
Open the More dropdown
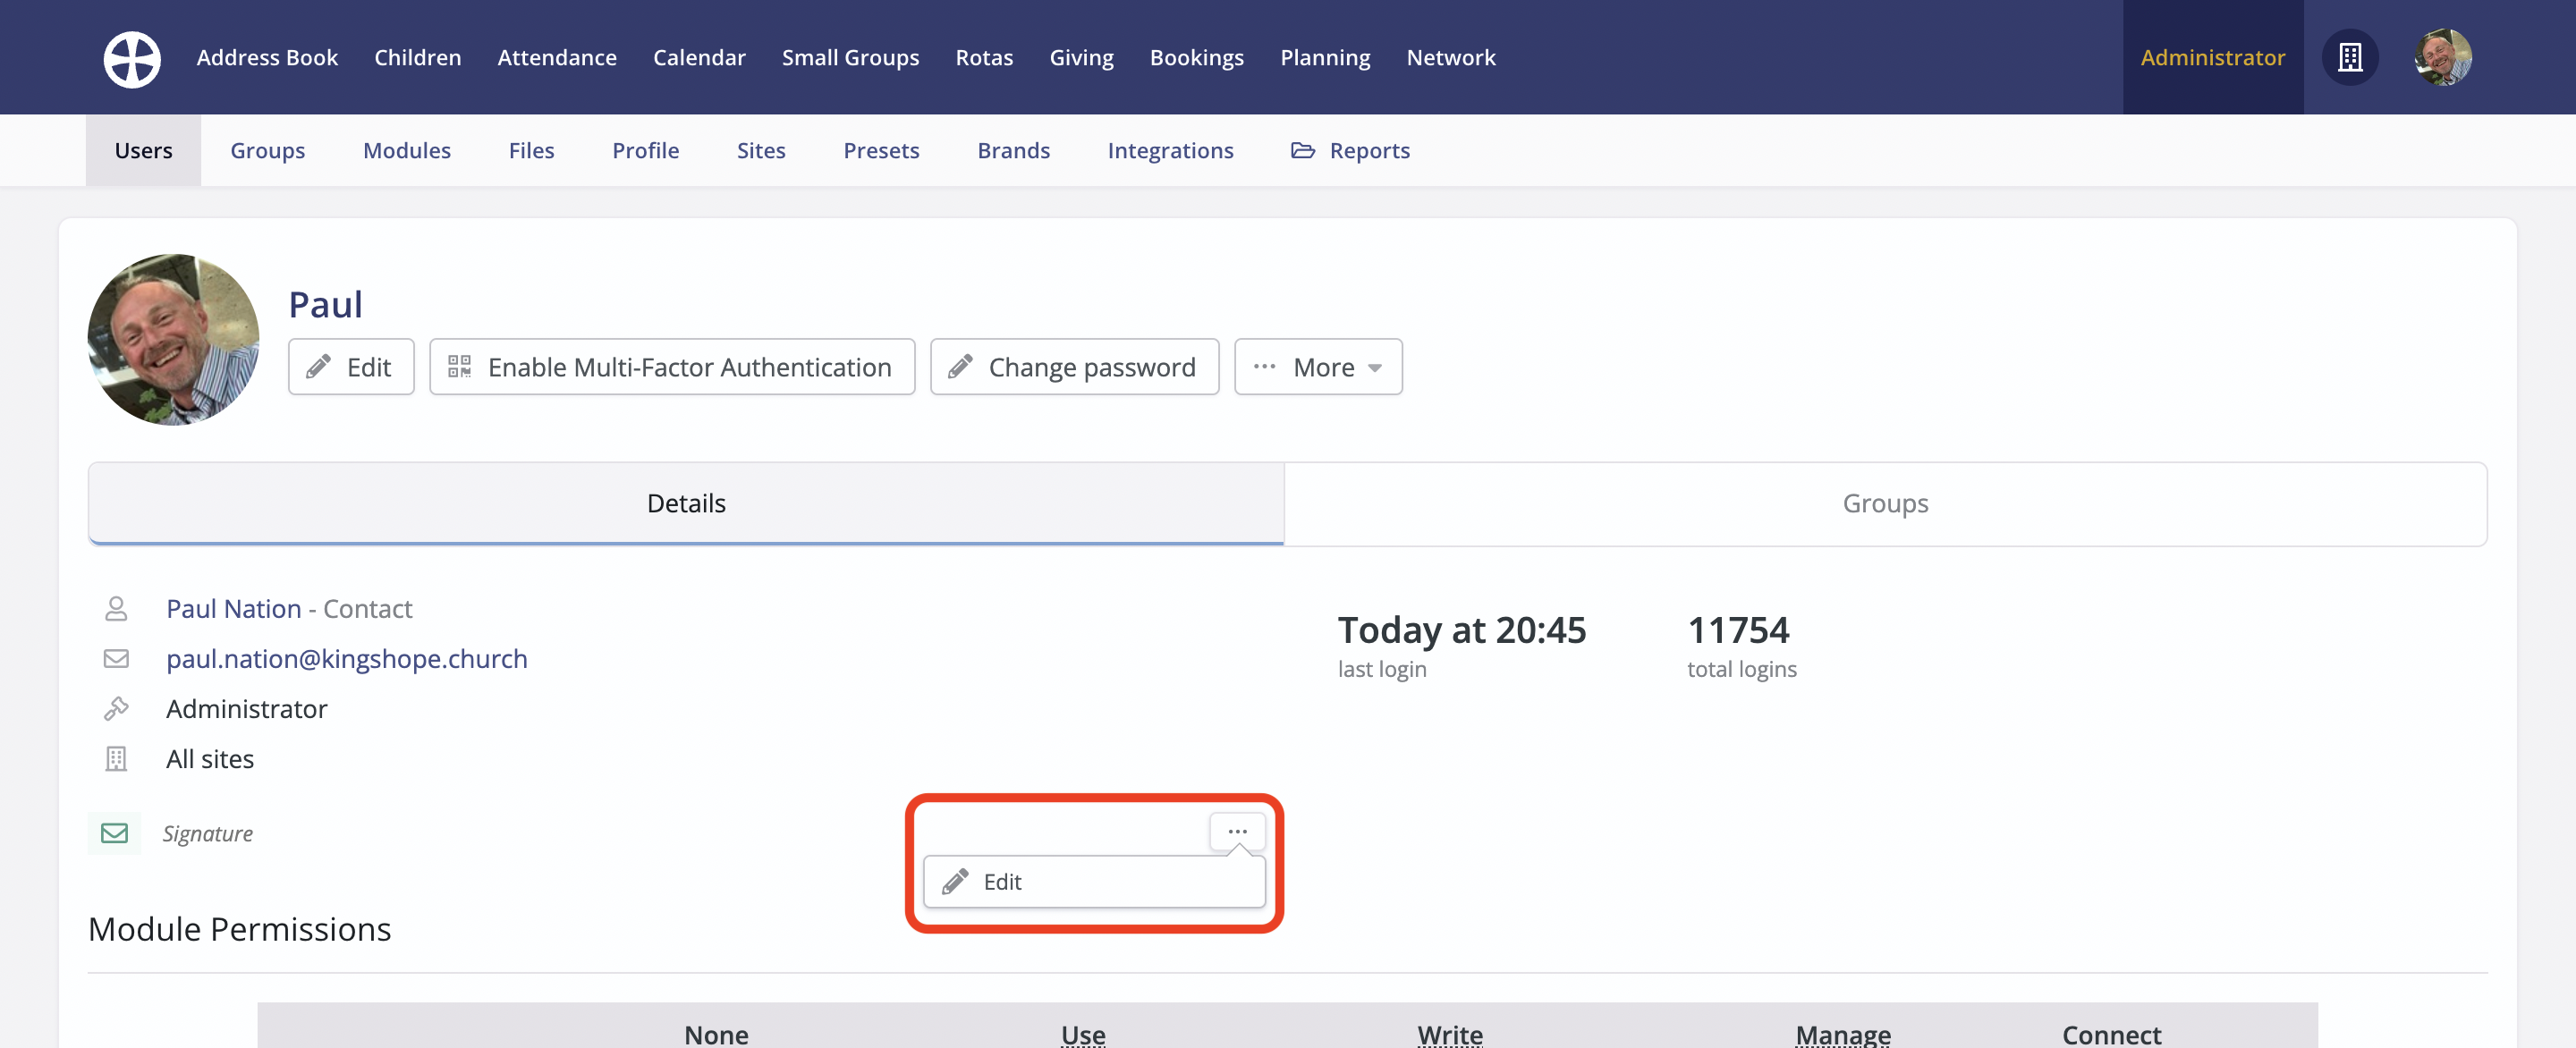coord(1318,366)
